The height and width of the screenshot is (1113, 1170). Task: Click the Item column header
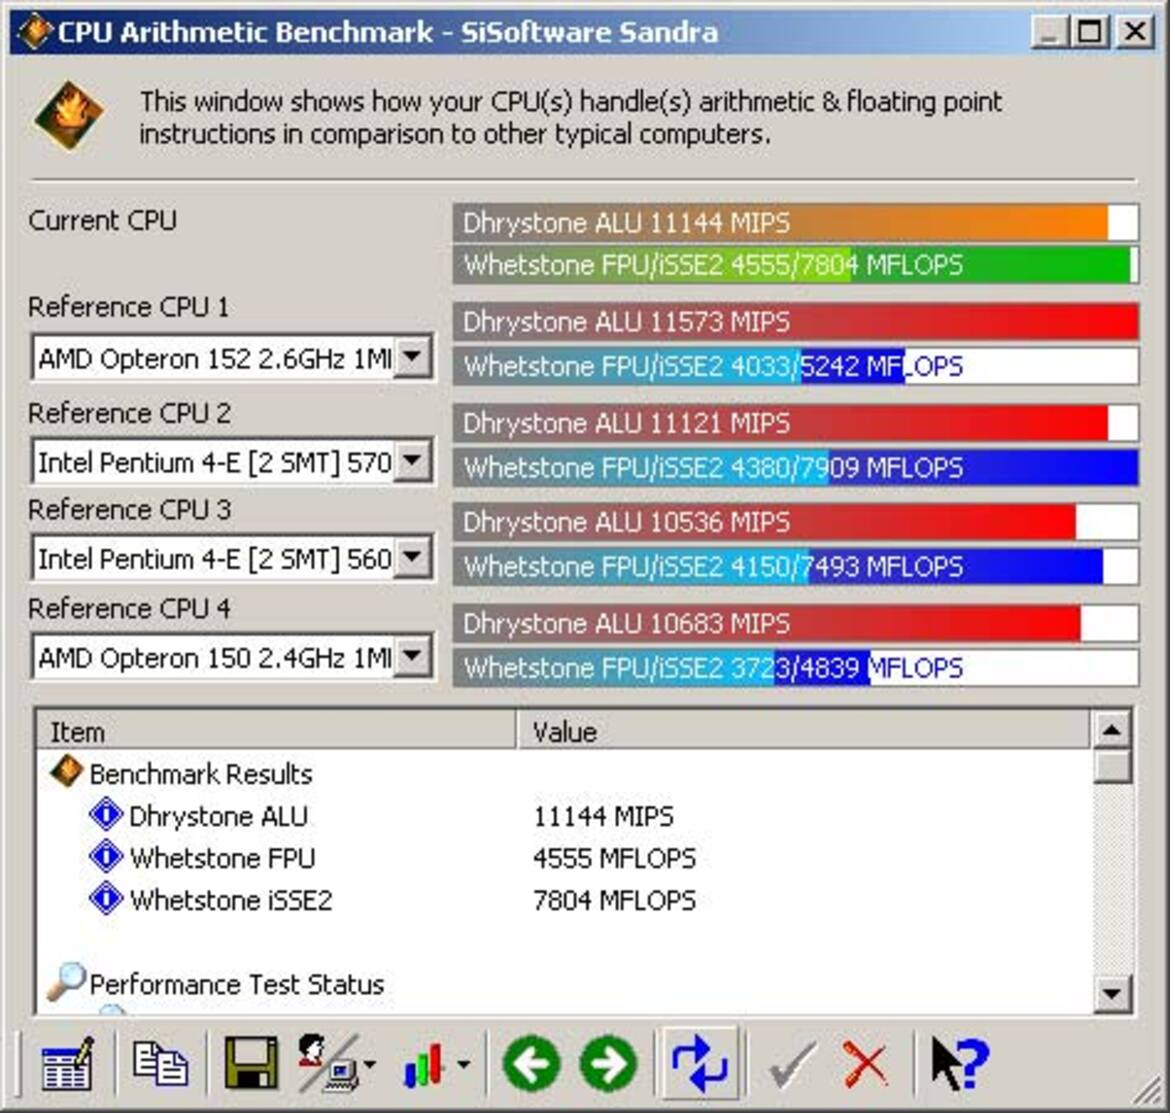[x=275, y=731]
